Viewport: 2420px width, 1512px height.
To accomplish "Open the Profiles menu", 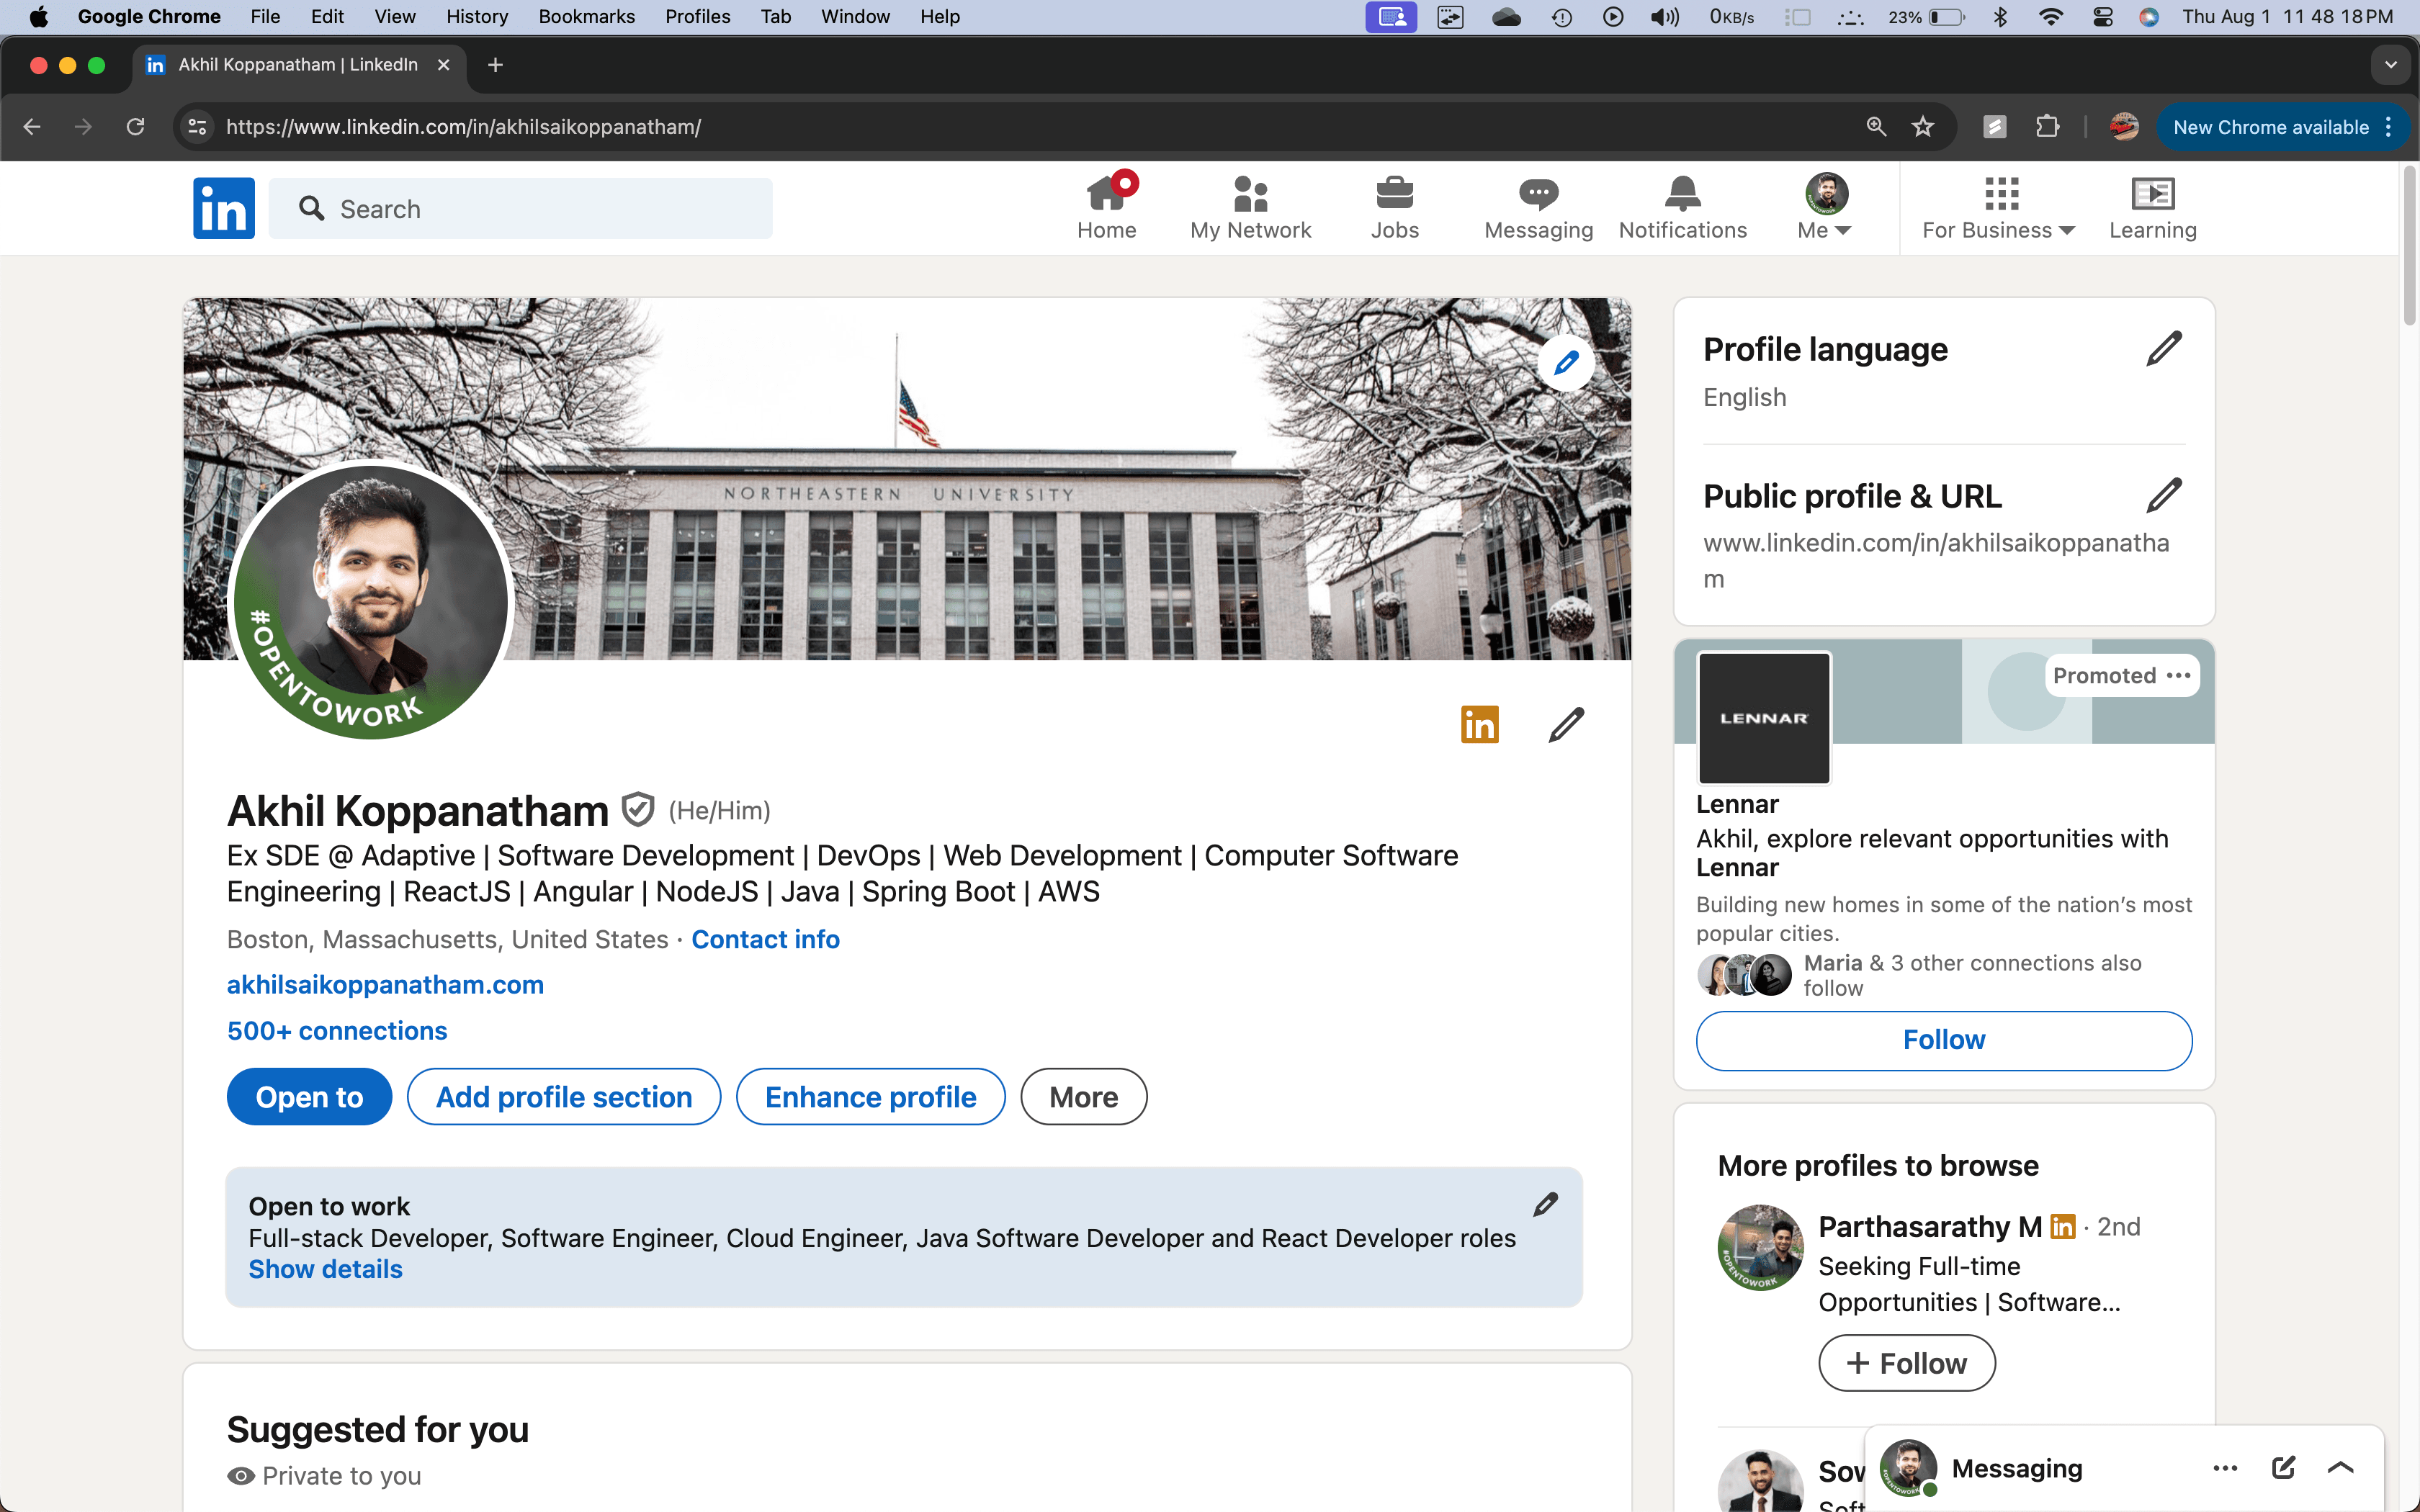I will click(698, 17).
